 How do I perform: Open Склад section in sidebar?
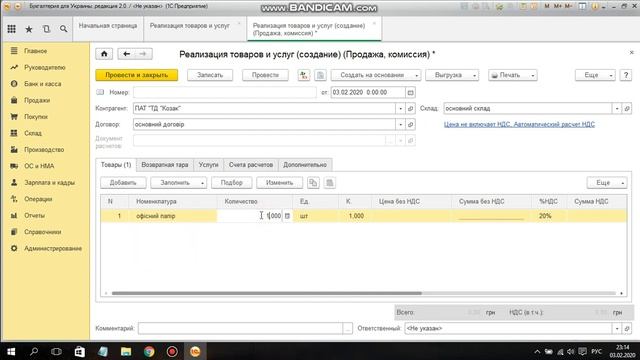[33, 133]
